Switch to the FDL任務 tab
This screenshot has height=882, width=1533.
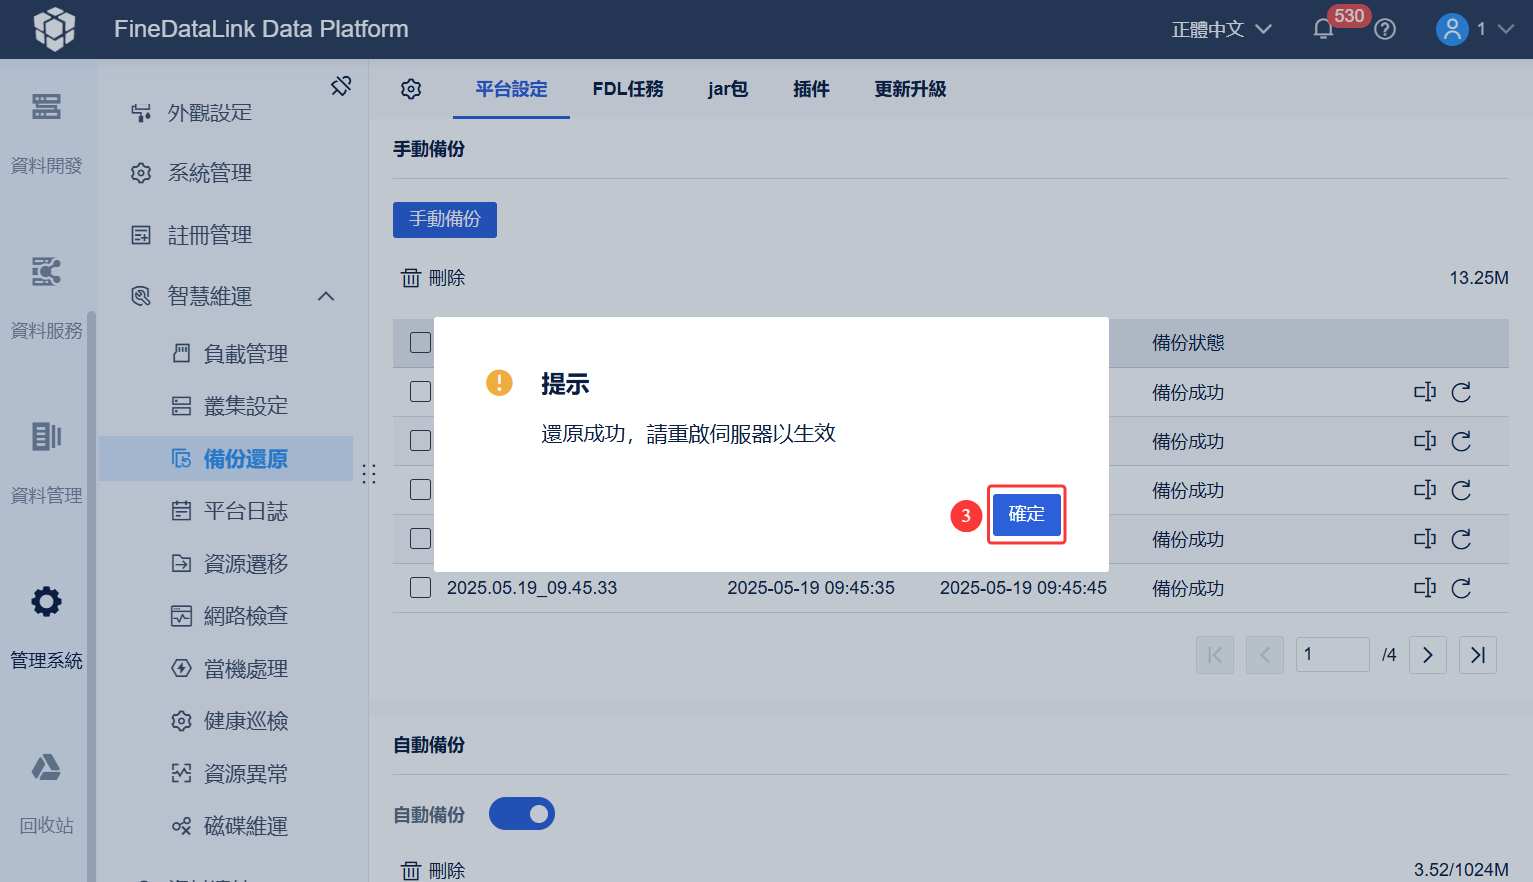click(x=628, y=89)
